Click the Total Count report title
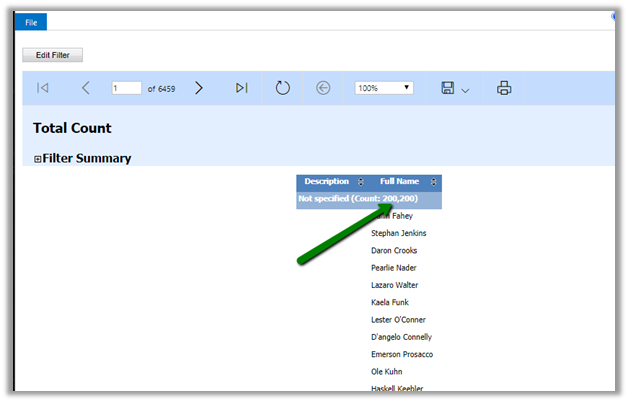Image resolution: width=628 pixels, height=402 pixels. click(x=72, y=128)
